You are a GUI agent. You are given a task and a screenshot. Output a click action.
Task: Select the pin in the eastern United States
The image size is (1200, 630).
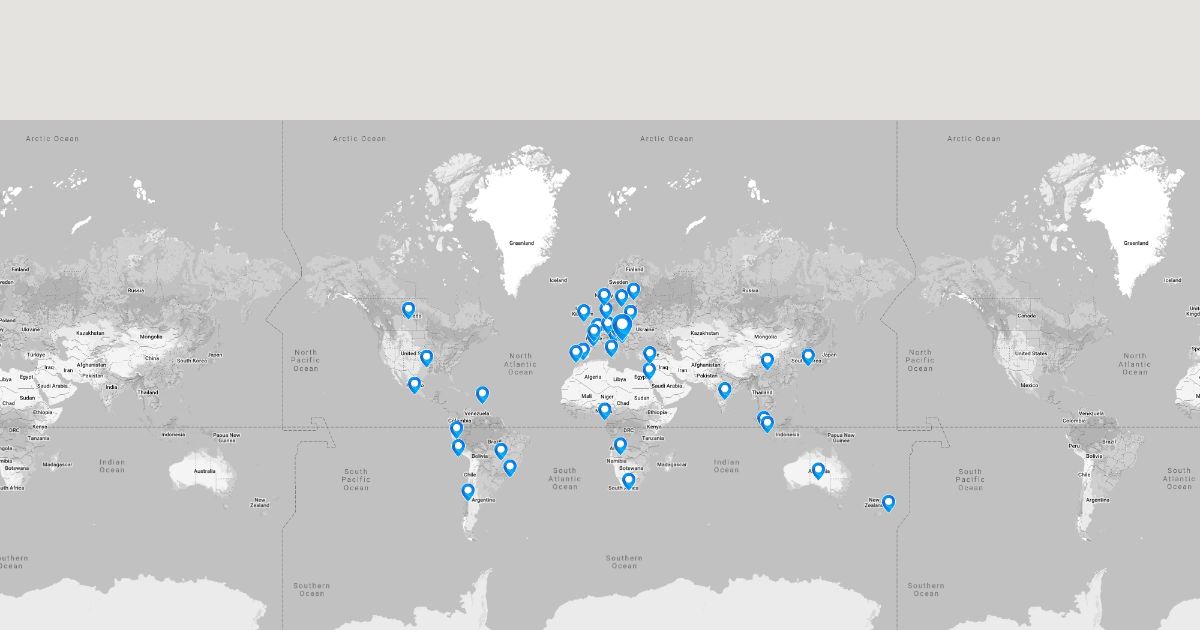coord(426,357)
